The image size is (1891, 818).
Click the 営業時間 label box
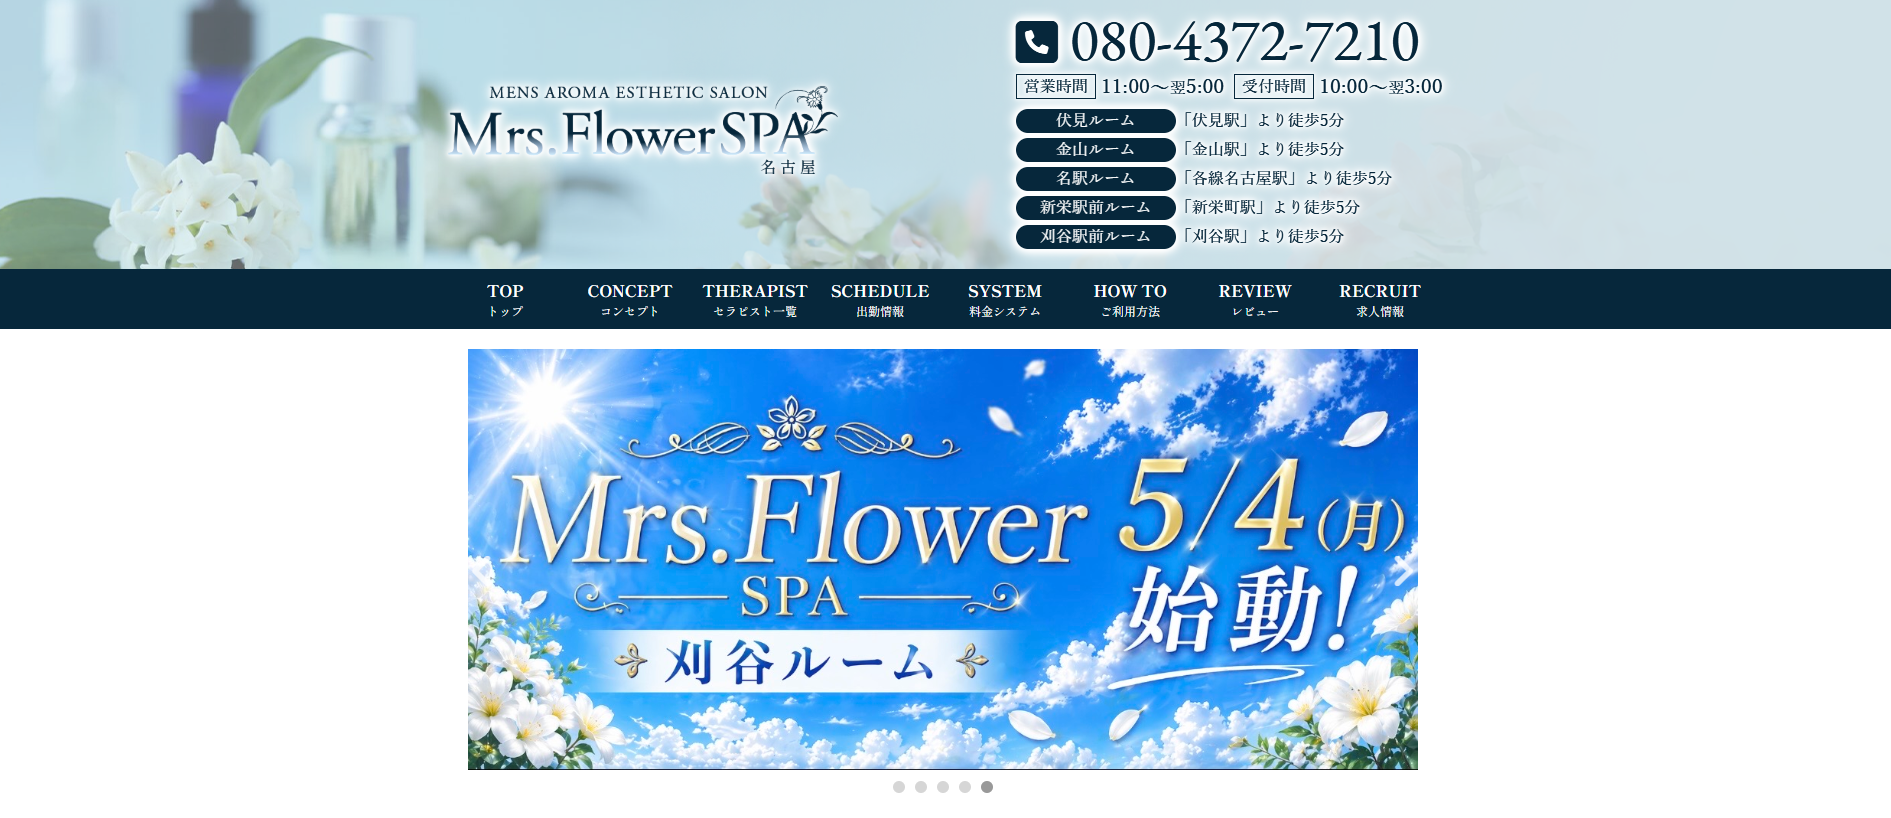coord(1056,87)
